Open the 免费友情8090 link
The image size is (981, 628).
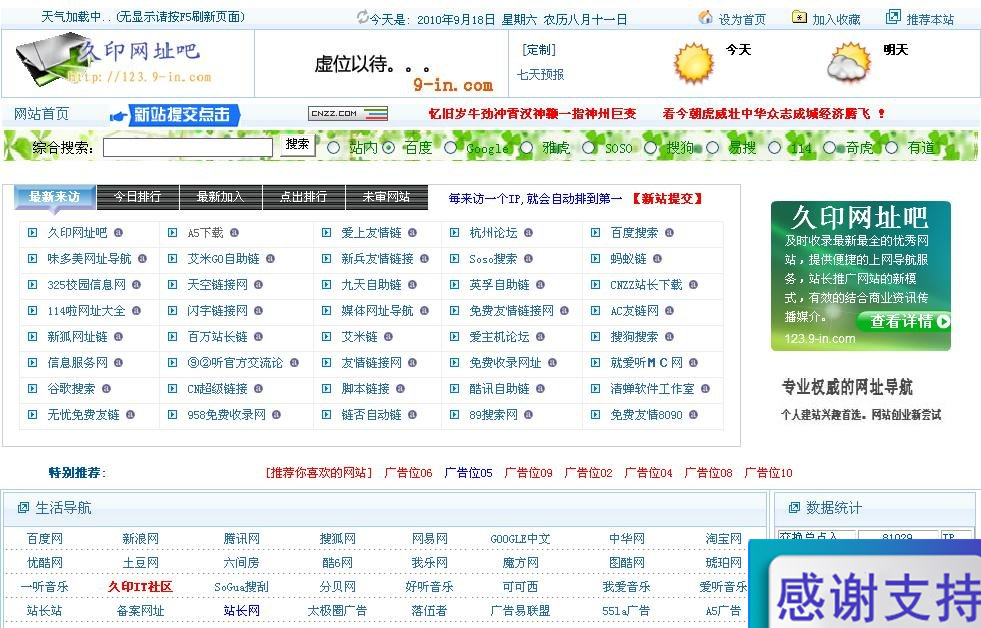point(646,415)
